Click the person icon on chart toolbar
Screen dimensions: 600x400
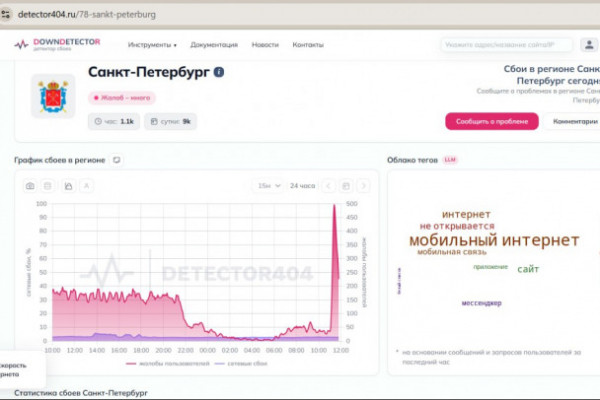point(86,186)
